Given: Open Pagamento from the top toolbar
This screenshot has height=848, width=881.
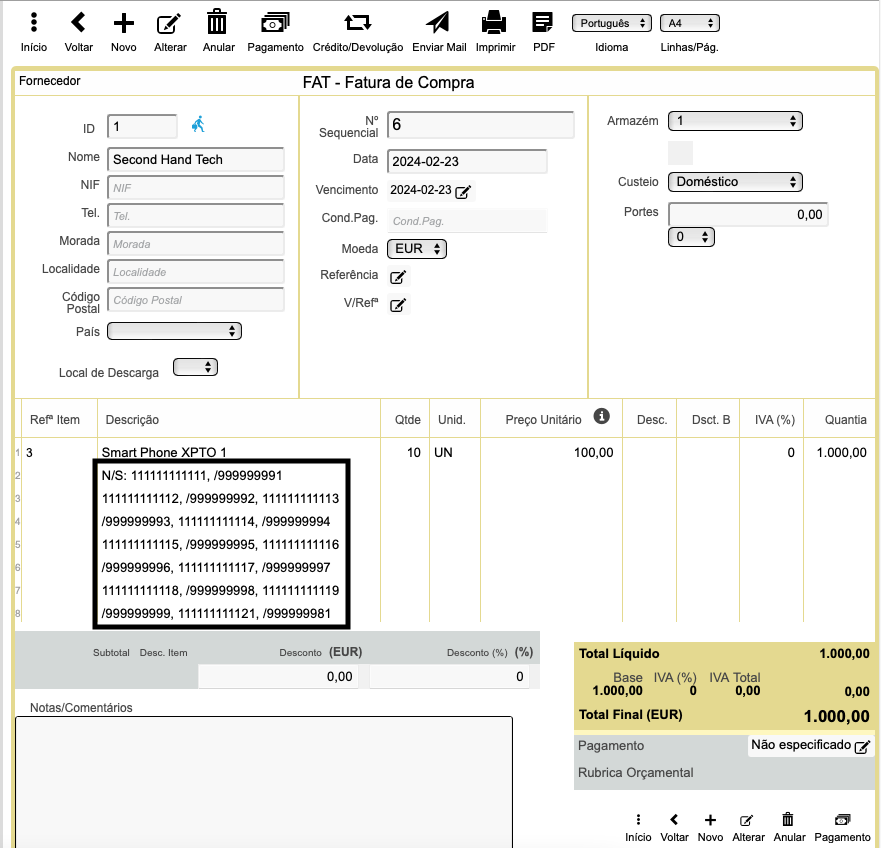Looking at the screenshot, I should tap(275, 23).
